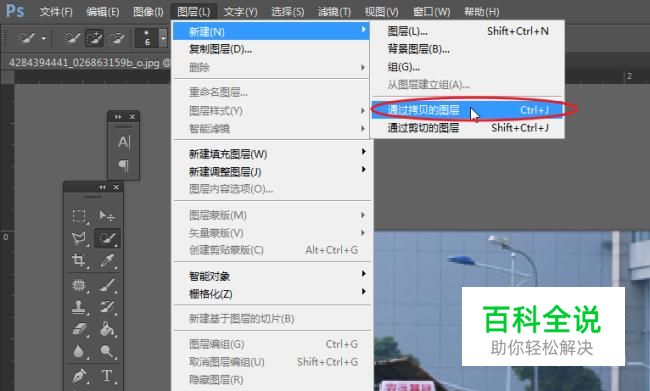Select the Dodge tool
This screenshot has width=650, height=391.
pyautogui.click(x=107, y=351)
